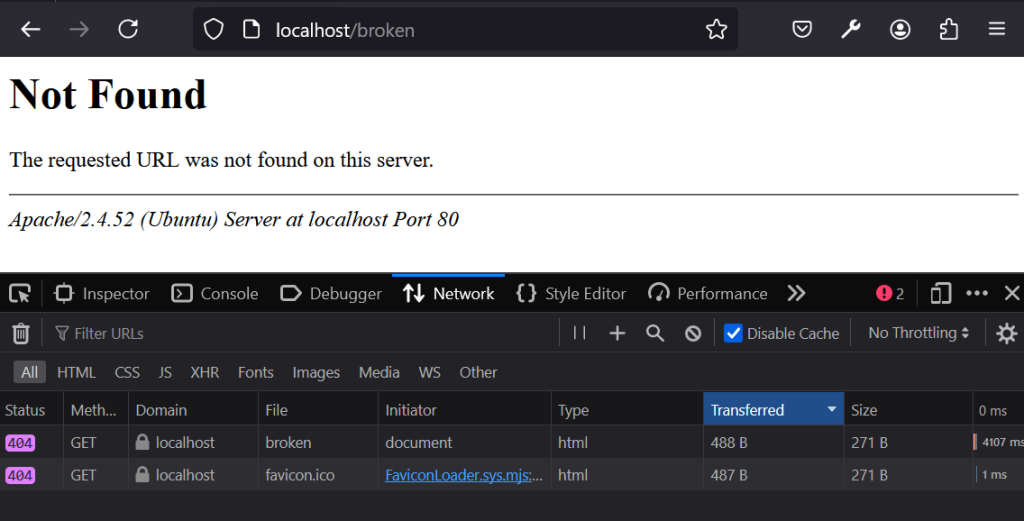This screenshot has height=521, width=1024.
Task: Clear network log with trash icon
Action: (21, 333)
